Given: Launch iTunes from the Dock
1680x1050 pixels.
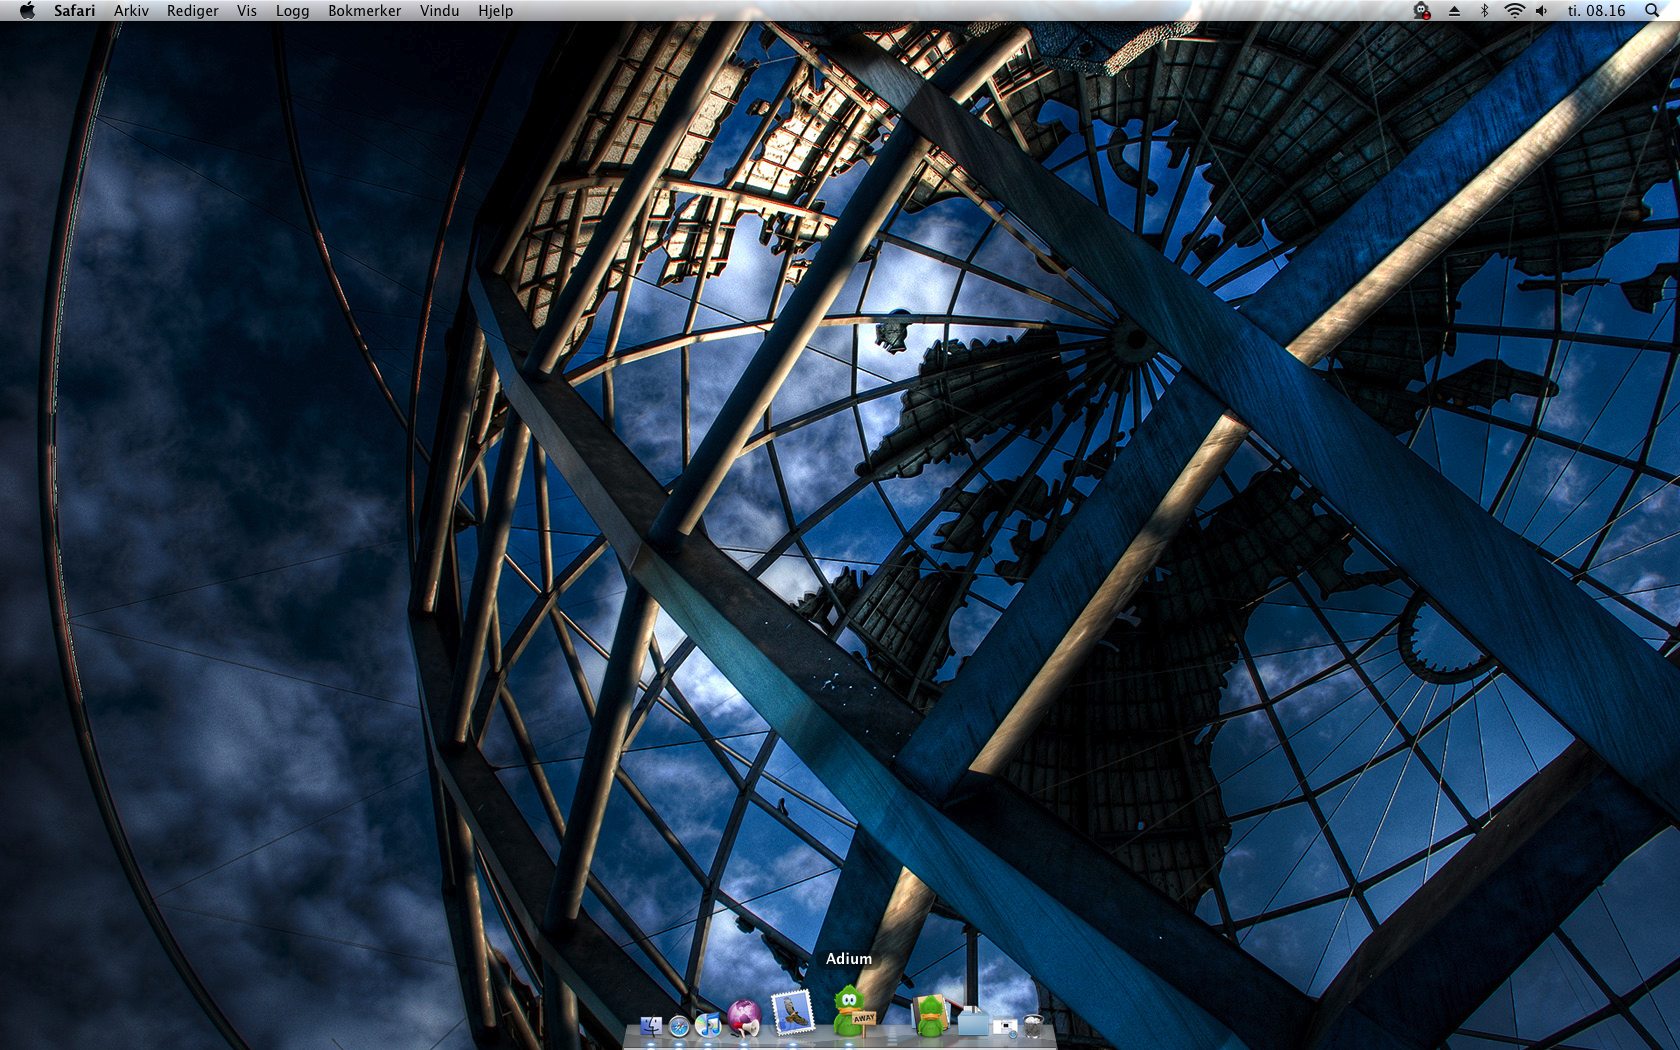Looking at the screenshot, I should tap(708, 1025).
